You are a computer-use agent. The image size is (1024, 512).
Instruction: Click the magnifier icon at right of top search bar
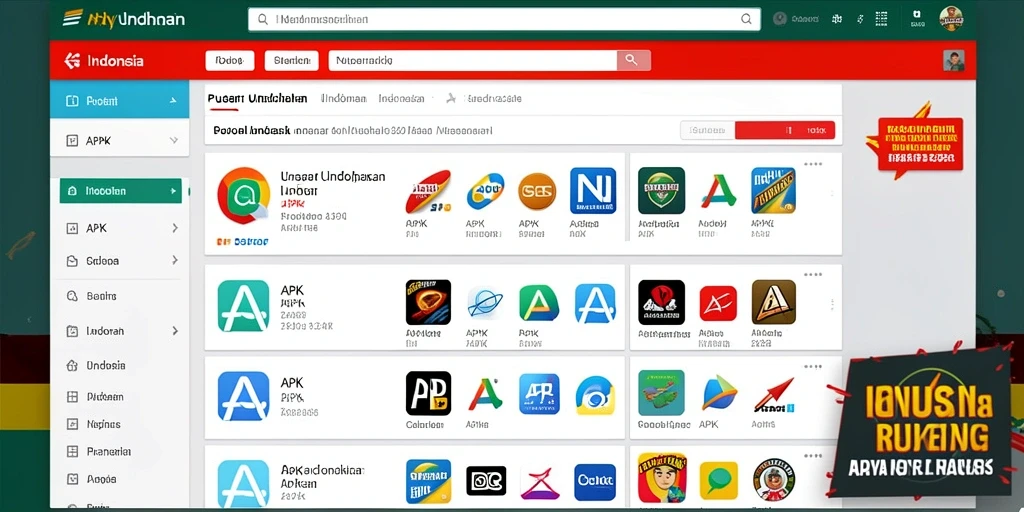[x=746, y=20]
